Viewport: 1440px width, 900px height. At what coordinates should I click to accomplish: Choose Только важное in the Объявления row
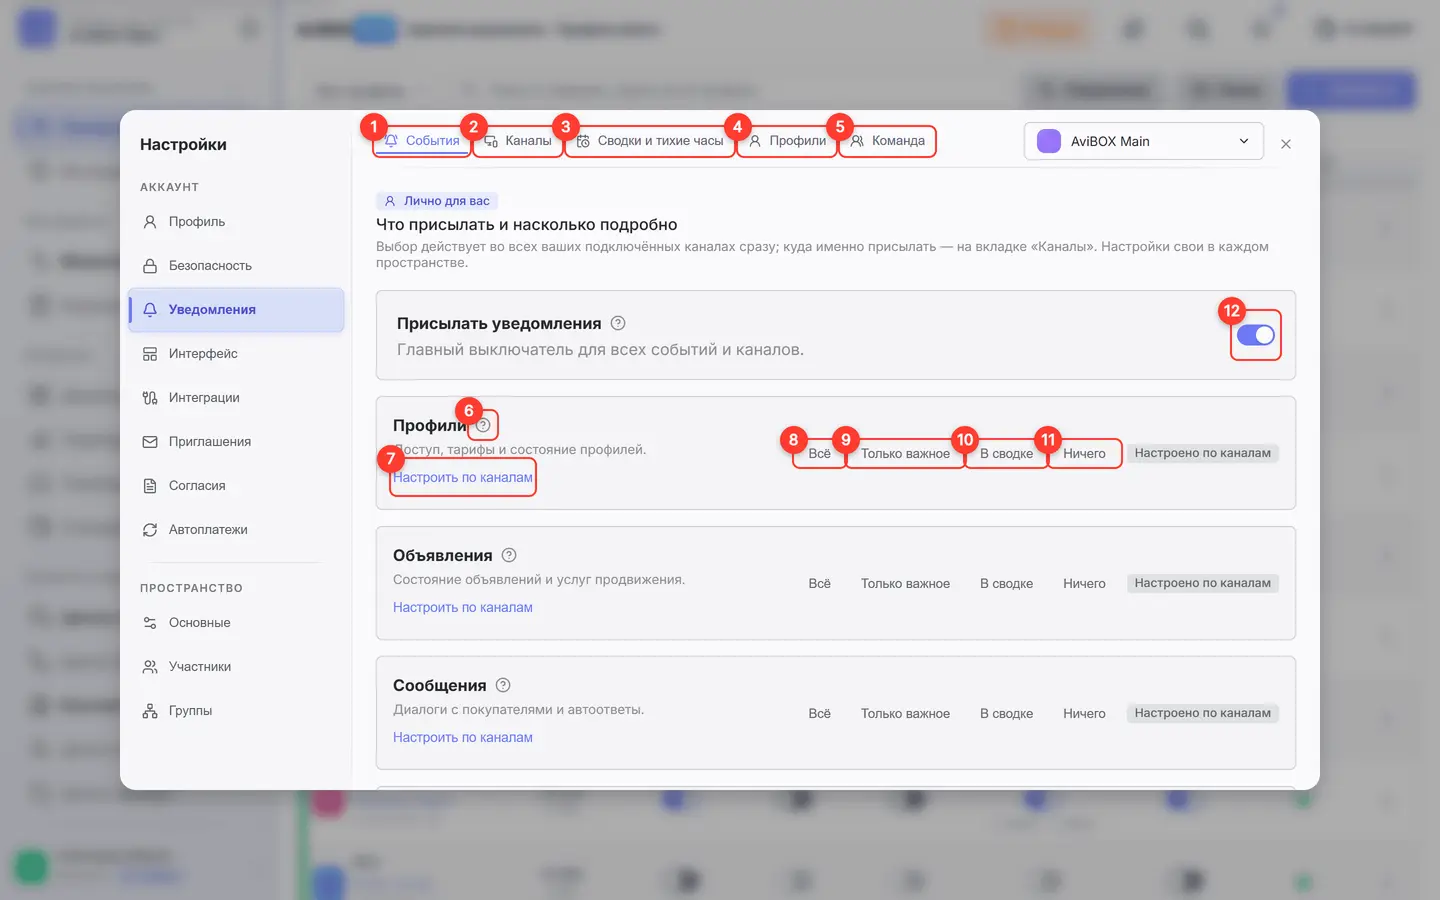[x=906, y=584]
